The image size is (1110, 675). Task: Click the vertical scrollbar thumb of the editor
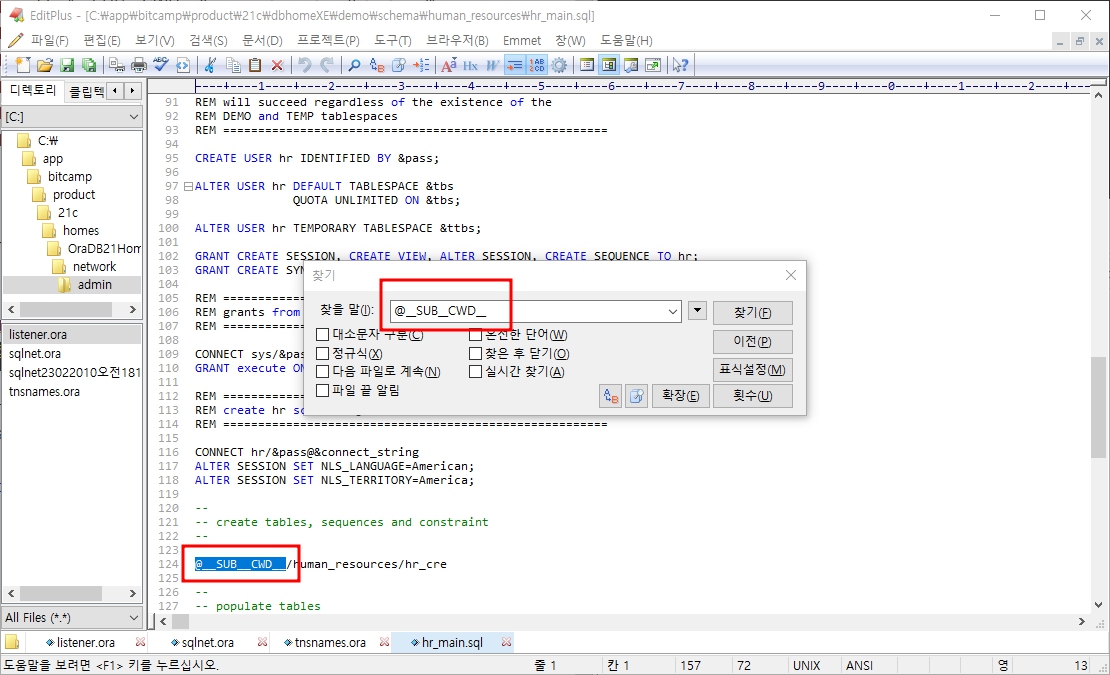coord(1098,408)
